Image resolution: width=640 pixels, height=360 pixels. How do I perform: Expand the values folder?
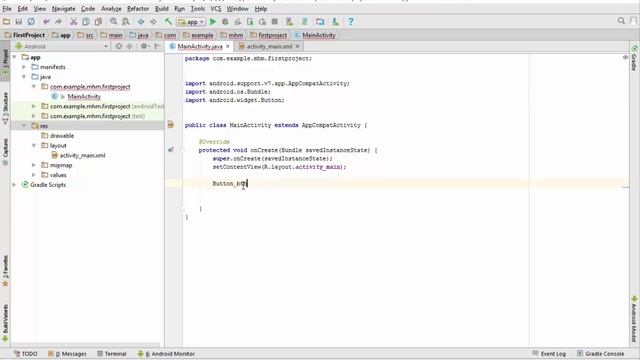34,175
